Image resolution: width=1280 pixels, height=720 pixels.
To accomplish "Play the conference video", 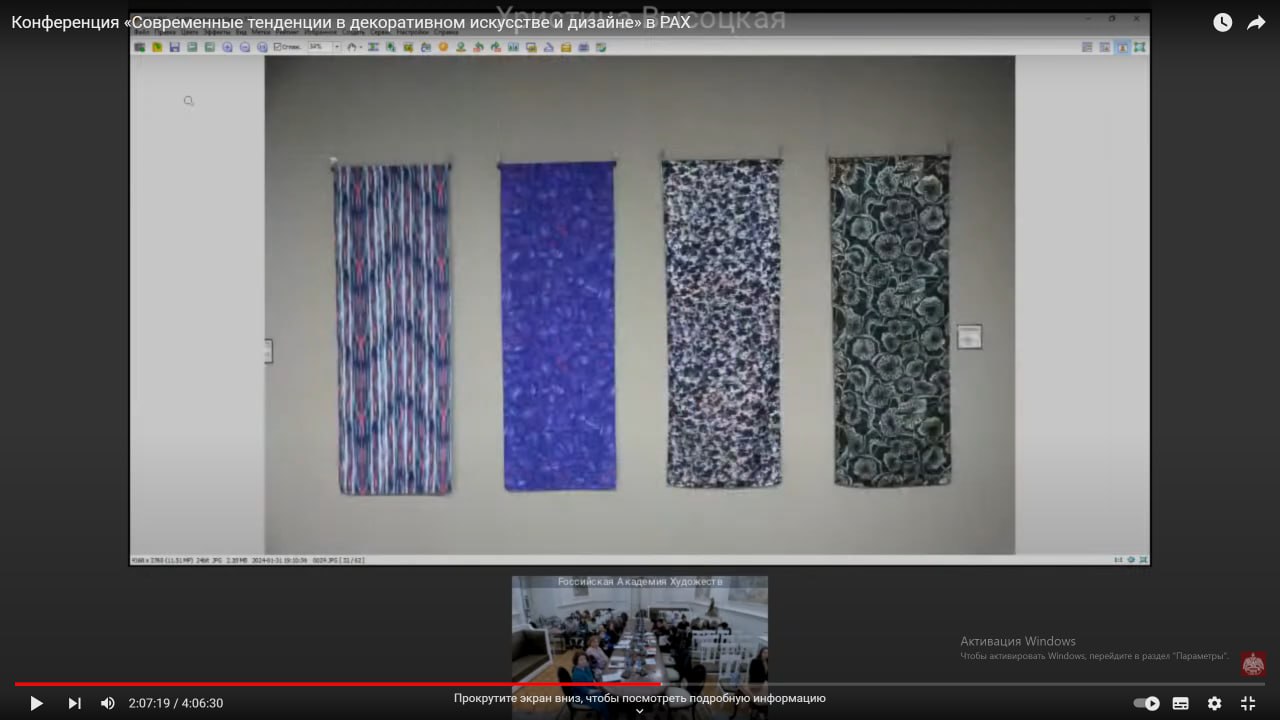I will pyautogui.click(x=36, y=703).
